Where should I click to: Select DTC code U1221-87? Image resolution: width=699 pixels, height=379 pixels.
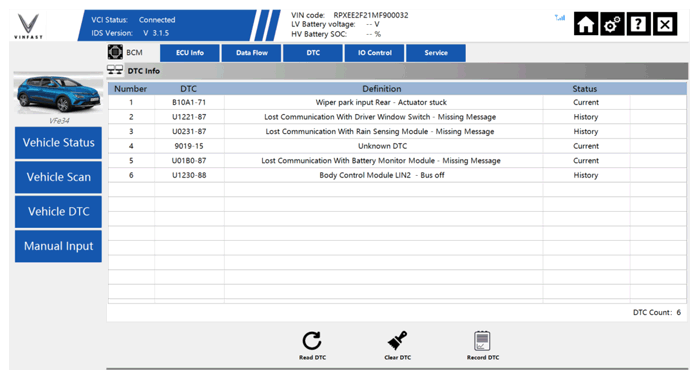189,117
